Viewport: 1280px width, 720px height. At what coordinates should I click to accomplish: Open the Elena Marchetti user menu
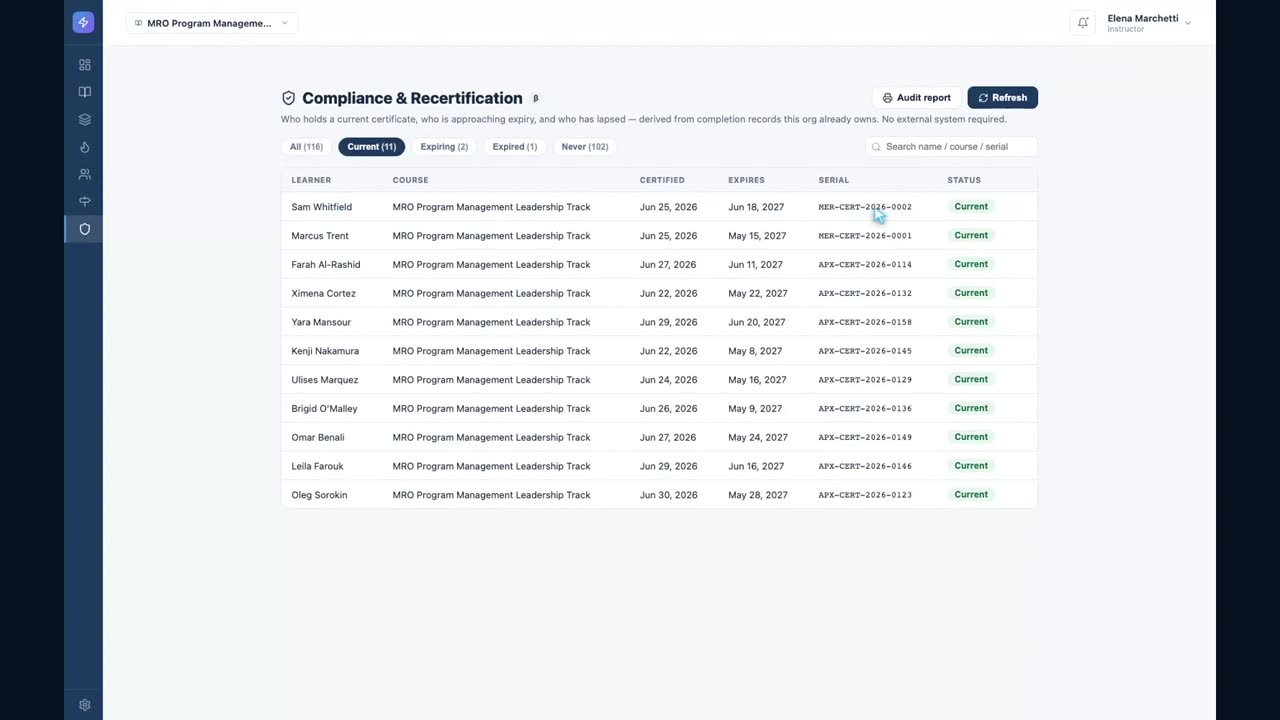[x=1149, y=23]
